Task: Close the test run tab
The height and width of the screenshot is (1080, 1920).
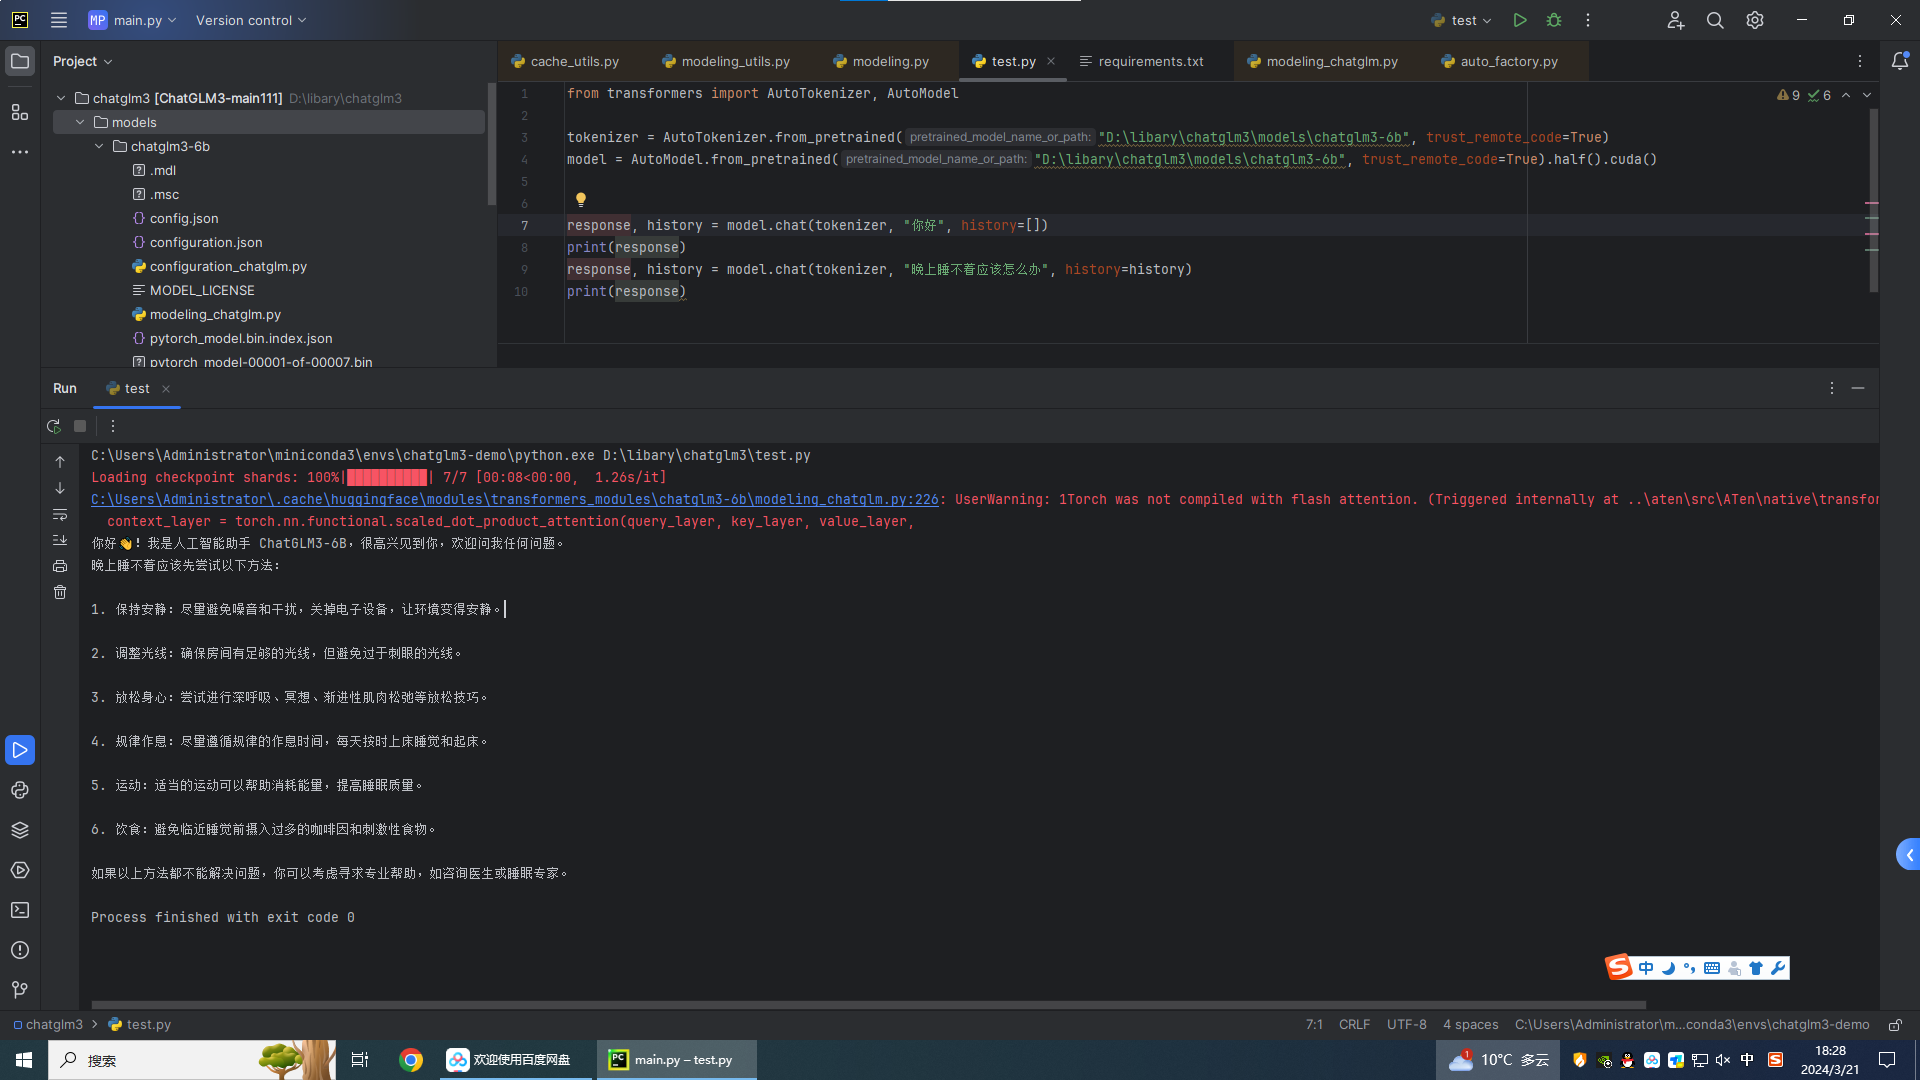Action: (x=166, y=389)
